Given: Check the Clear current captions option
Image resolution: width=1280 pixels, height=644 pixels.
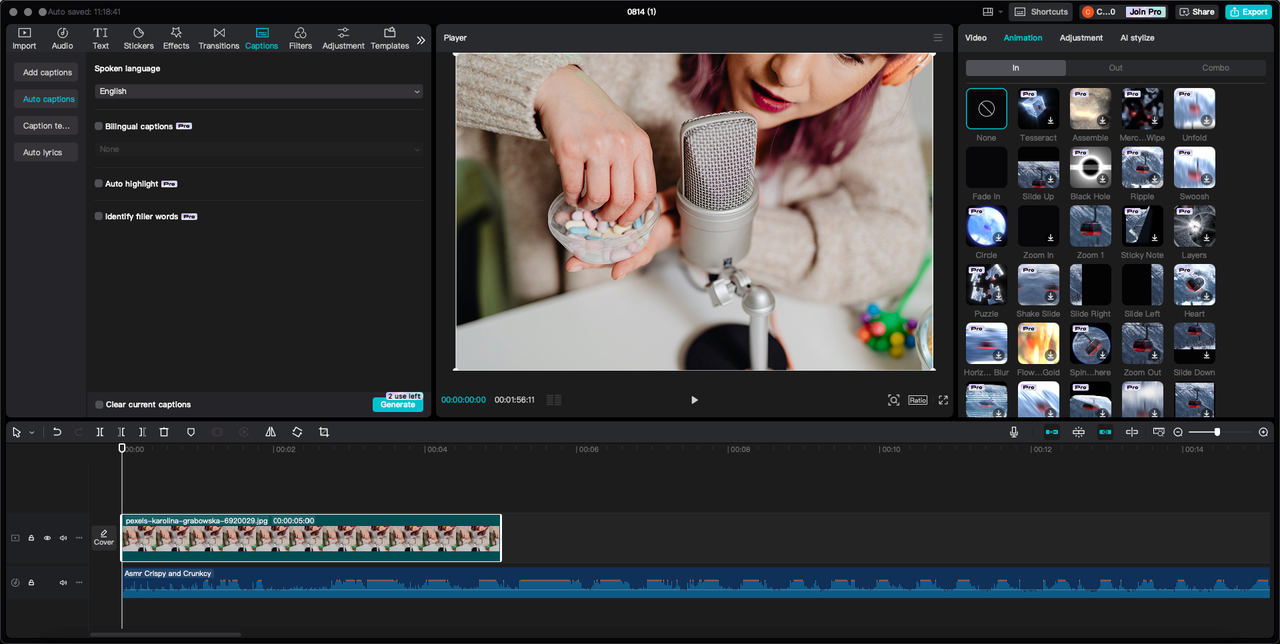Looking at the screenshot, I should coord(99,405).
